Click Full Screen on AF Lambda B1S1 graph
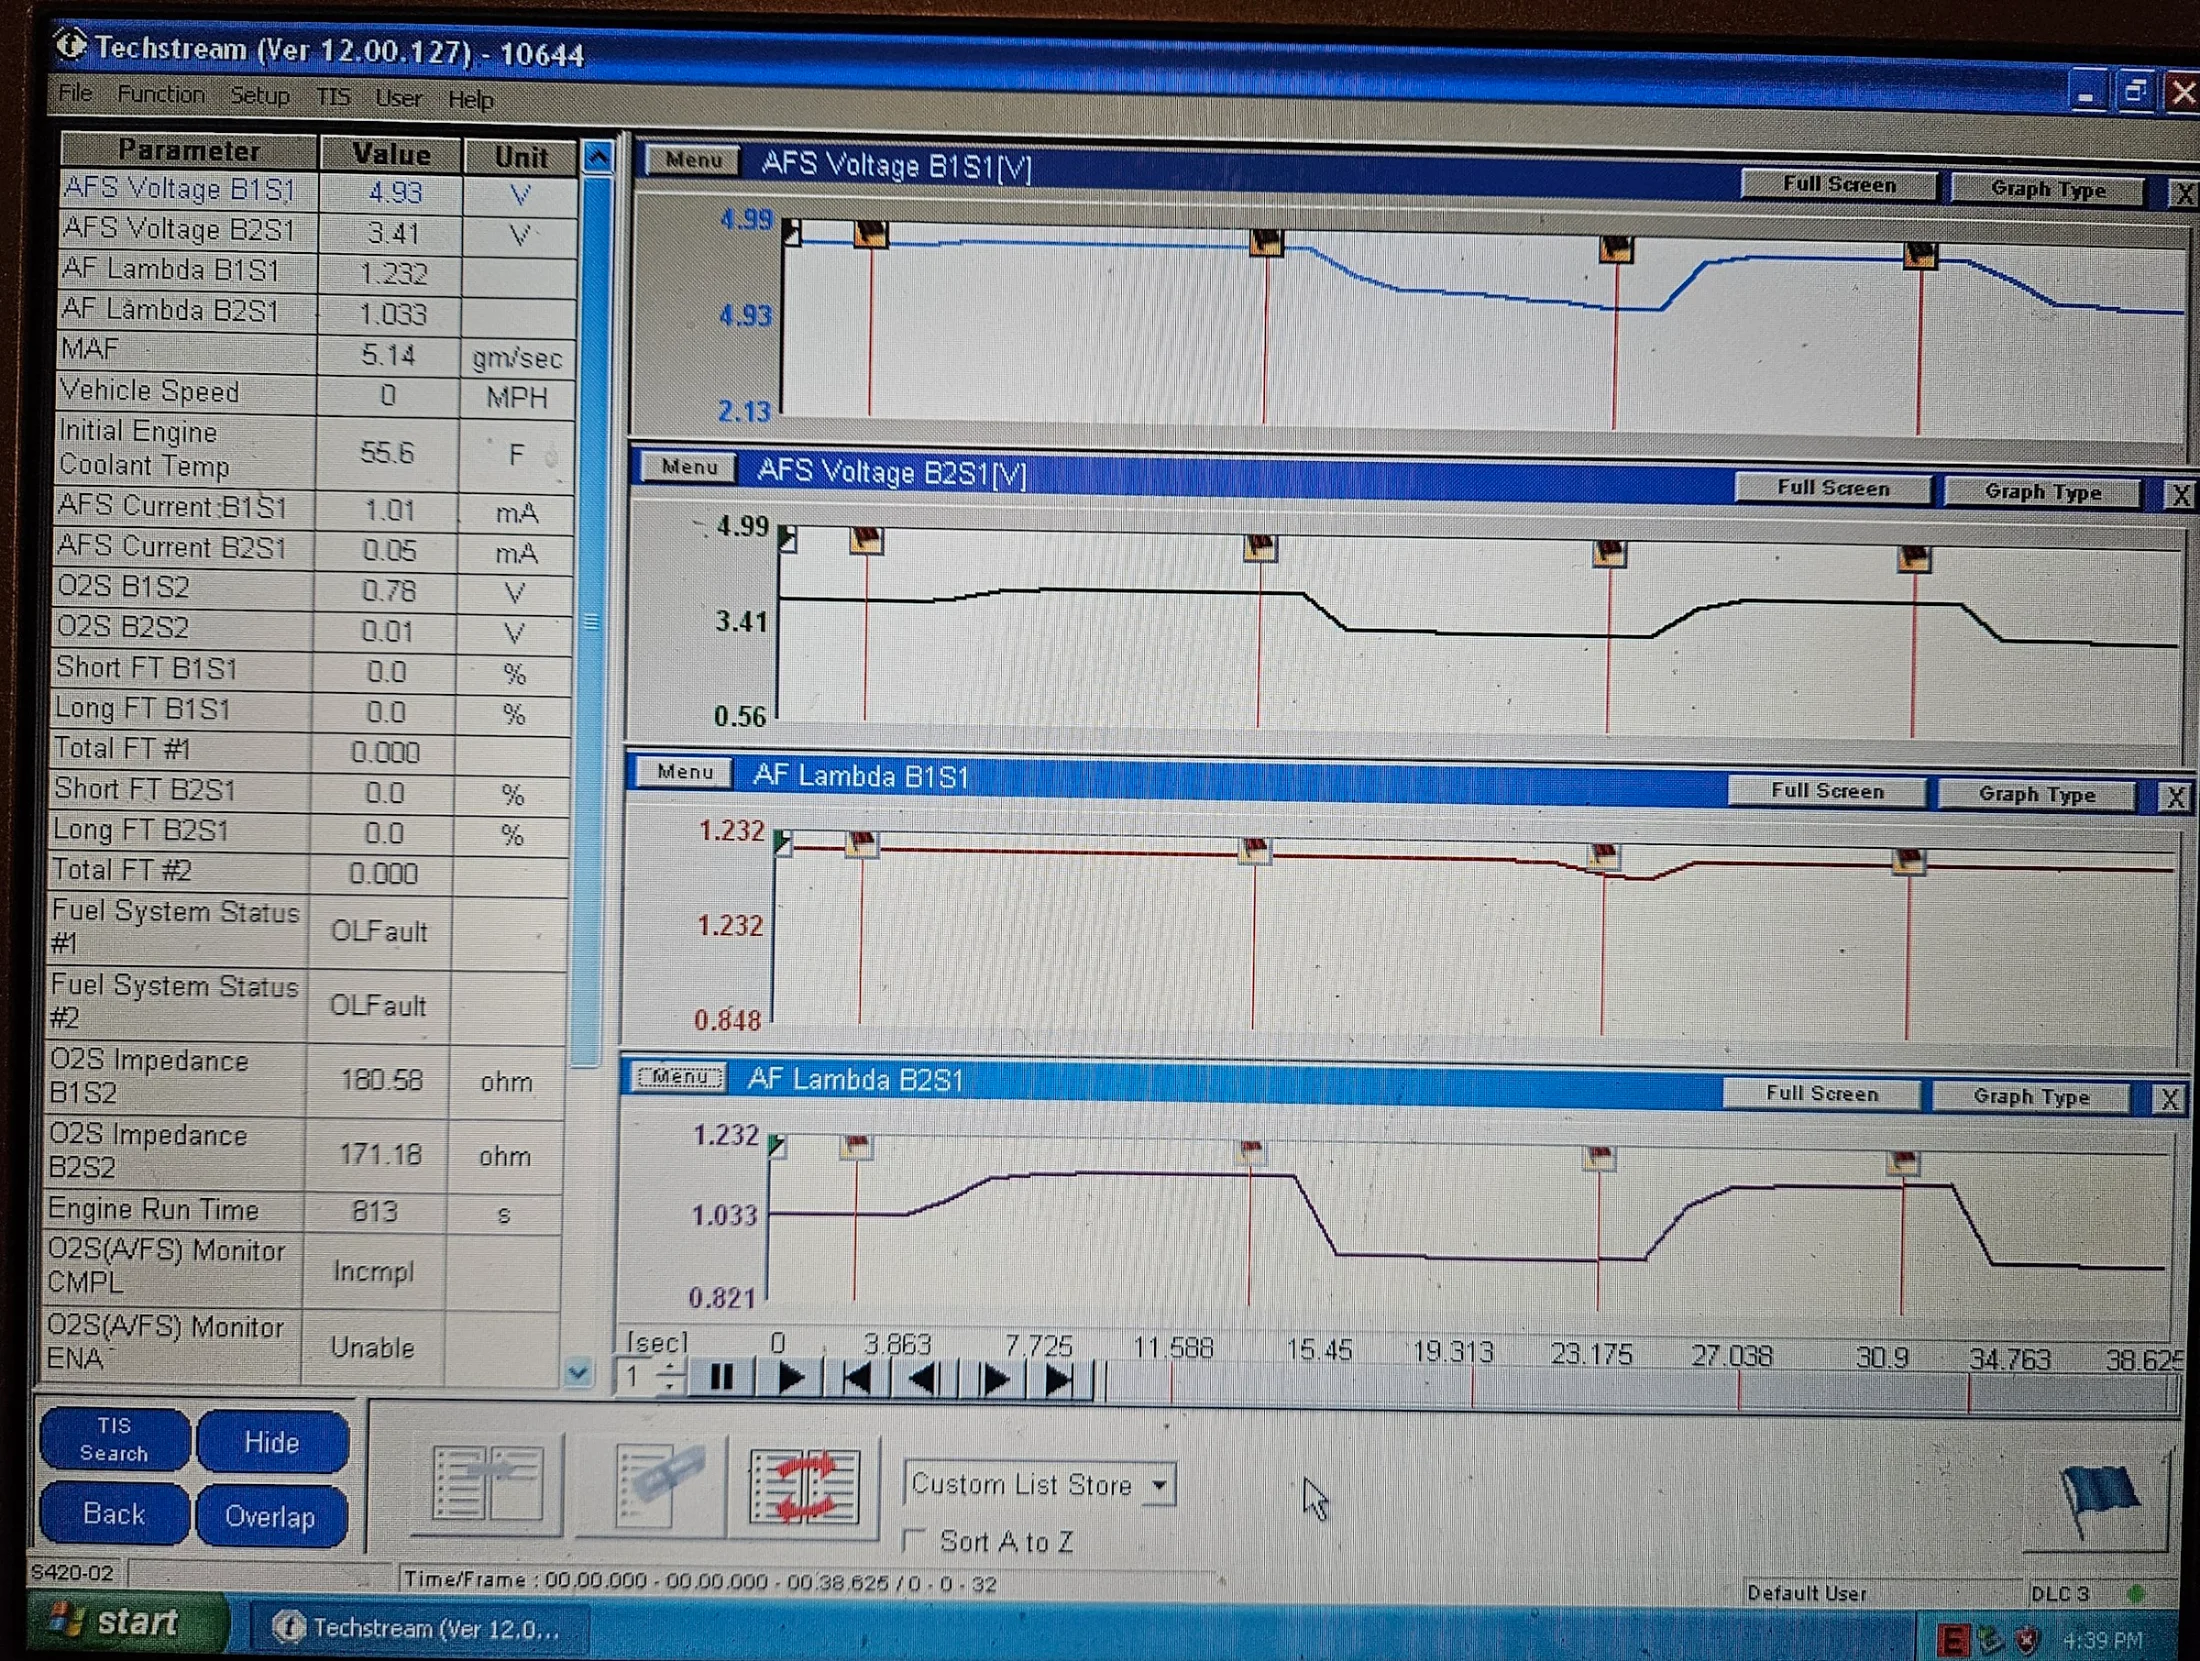The width and height of the screenshot is (2200, 1661). 1827,791
